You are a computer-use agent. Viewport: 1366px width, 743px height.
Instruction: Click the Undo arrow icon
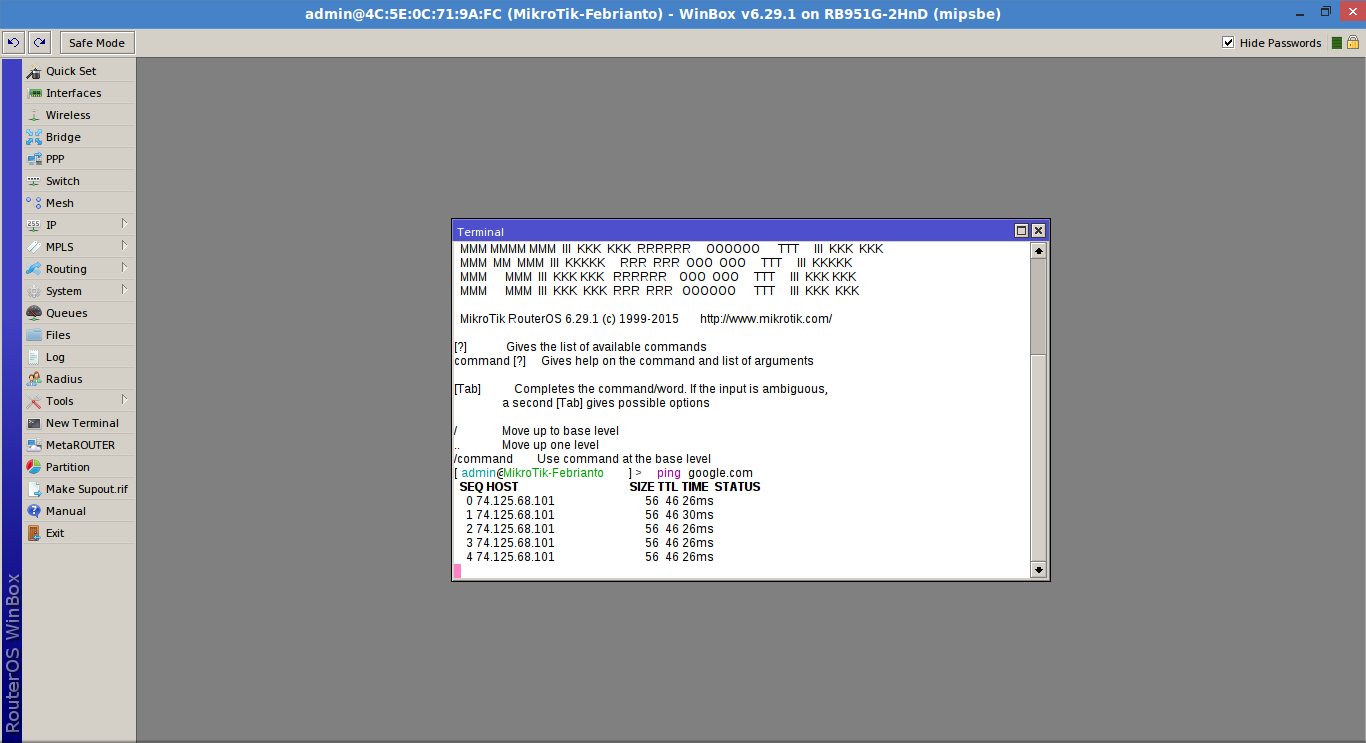[13, 43]
